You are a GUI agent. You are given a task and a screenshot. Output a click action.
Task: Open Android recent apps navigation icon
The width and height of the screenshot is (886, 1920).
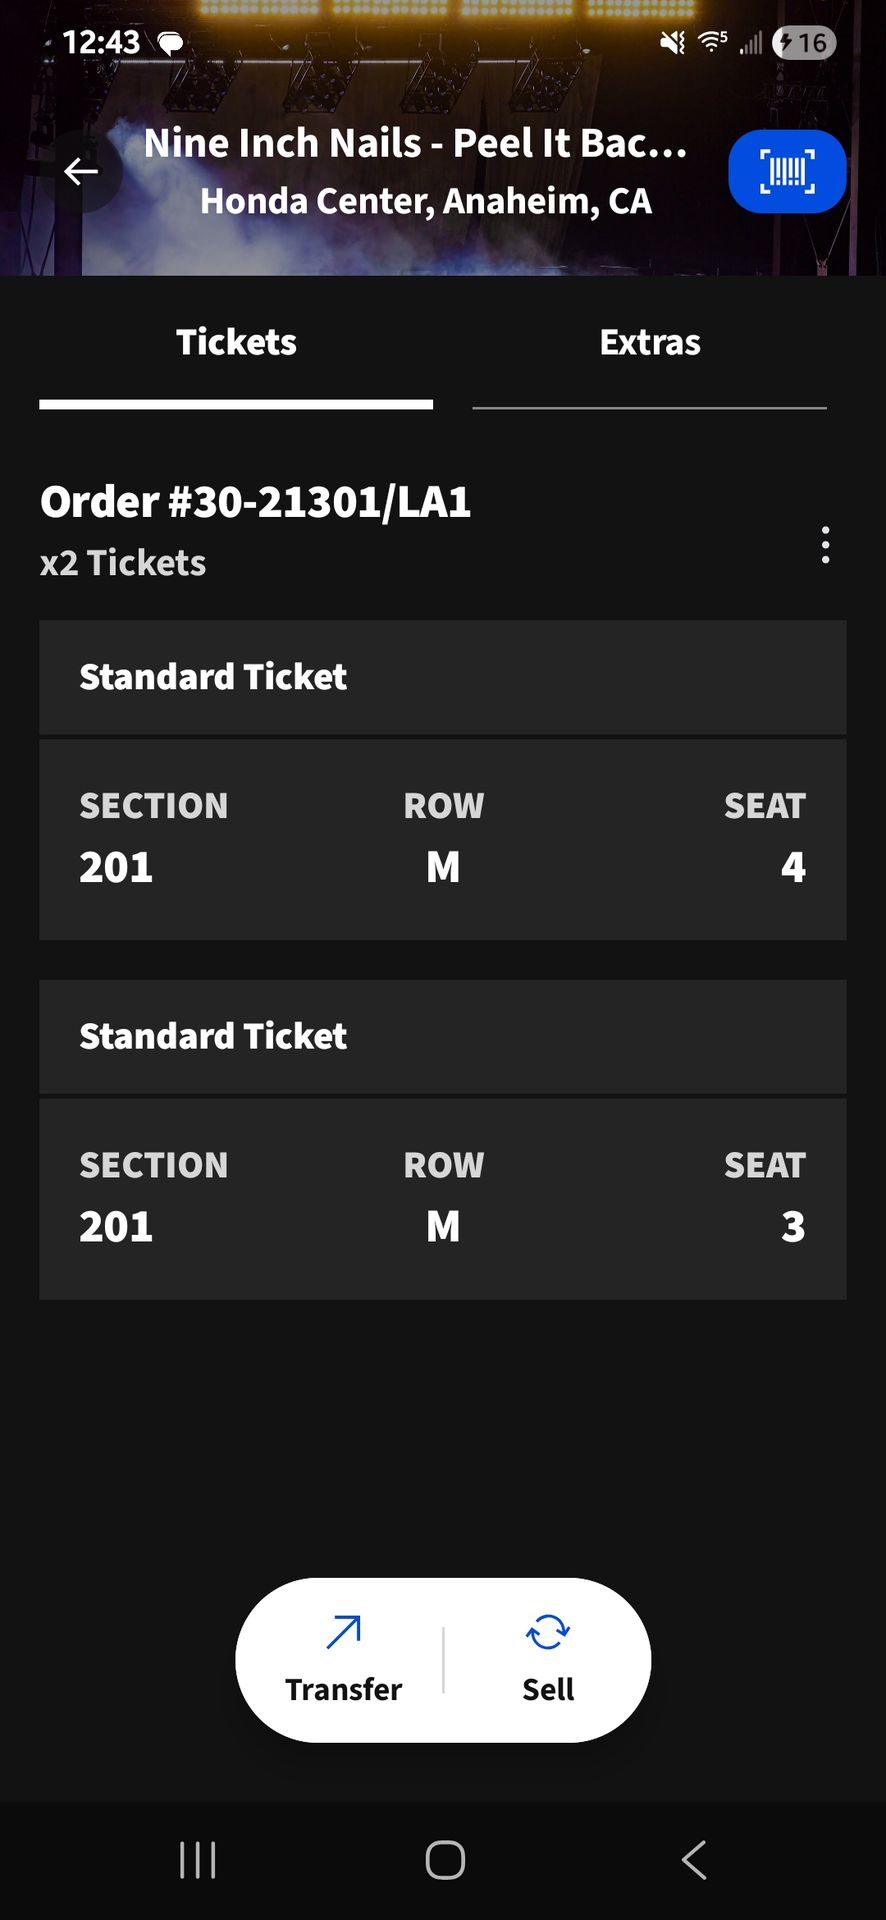coord(197,1860)
